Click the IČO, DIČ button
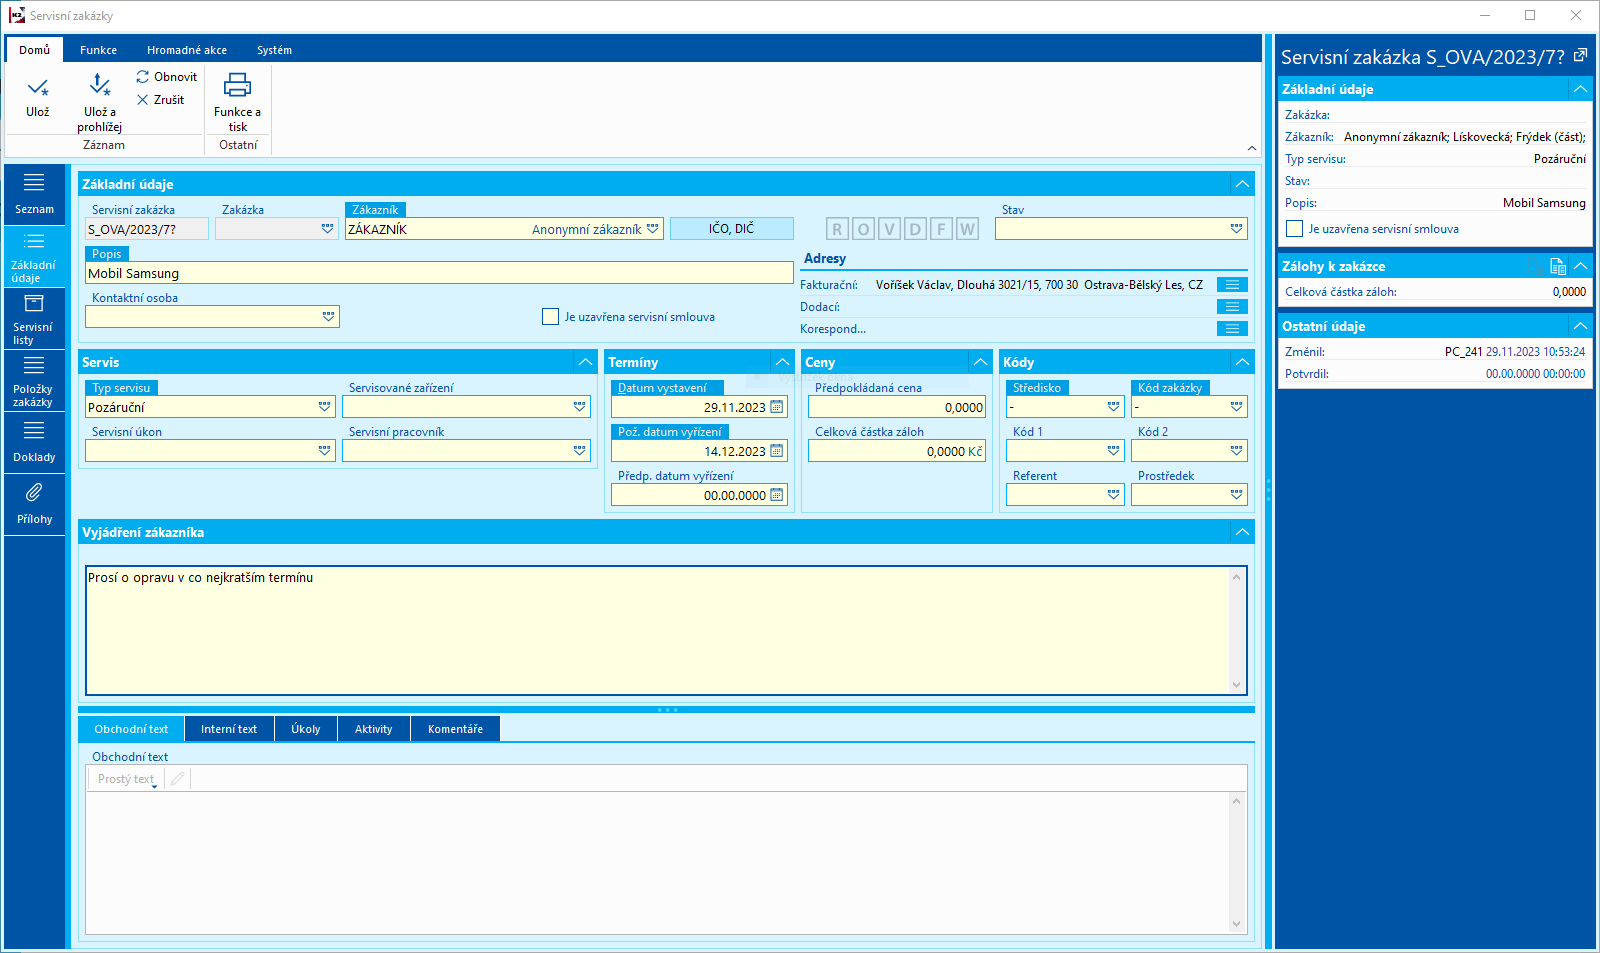The image size is (1600, 953). [732, 229]
